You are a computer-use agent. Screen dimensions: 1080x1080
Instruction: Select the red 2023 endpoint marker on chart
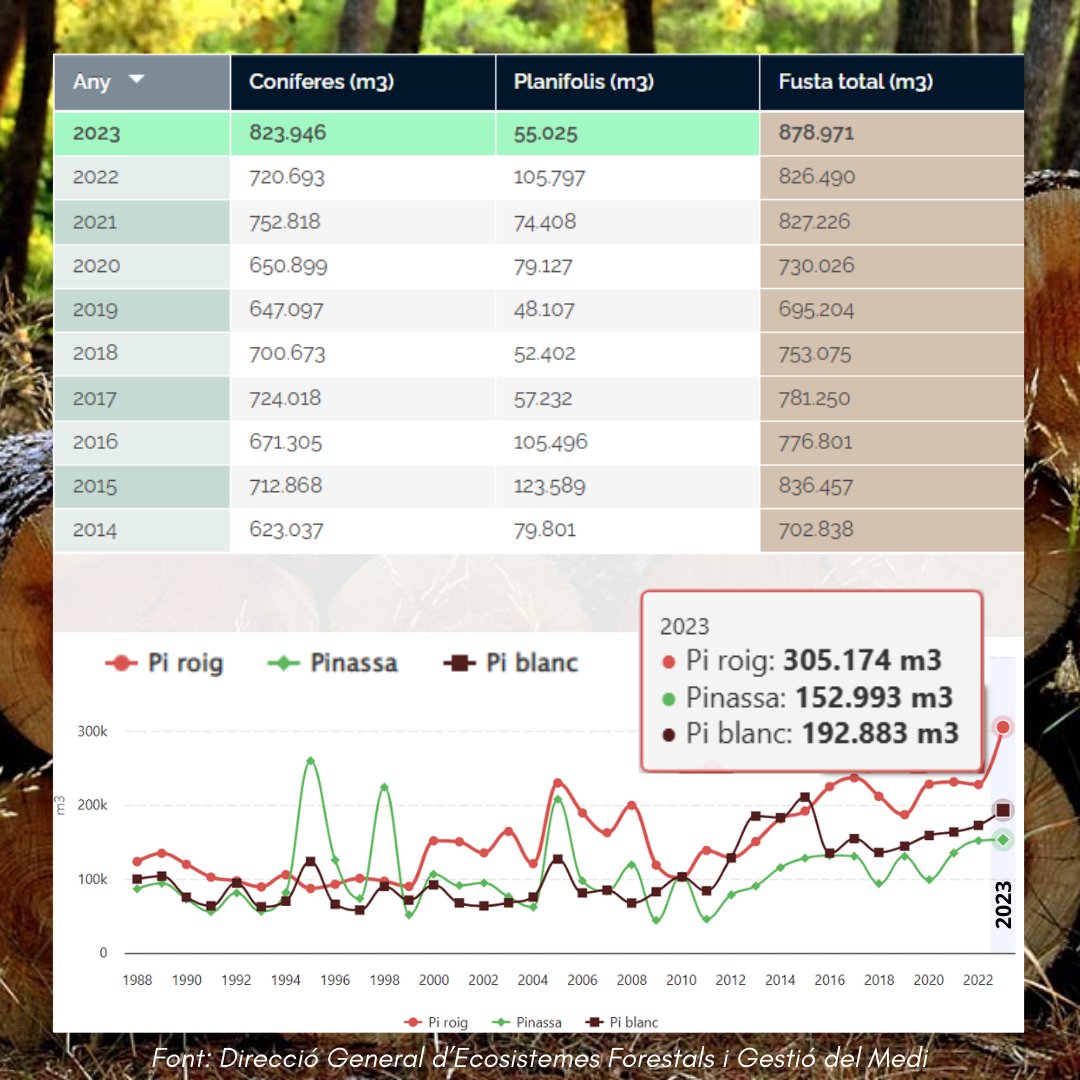click(1003, 727)
